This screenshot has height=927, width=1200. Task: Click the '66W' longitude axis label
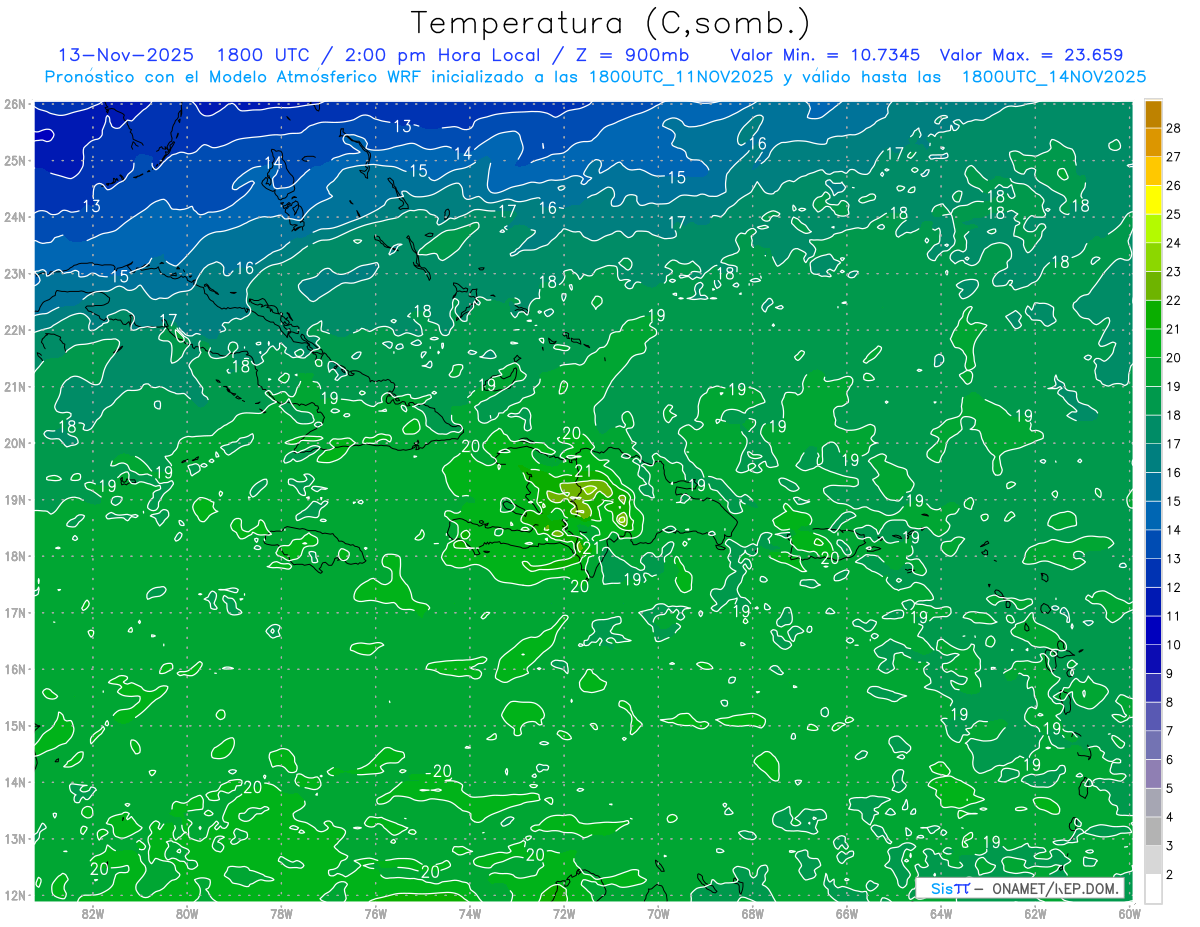[846, 913]
